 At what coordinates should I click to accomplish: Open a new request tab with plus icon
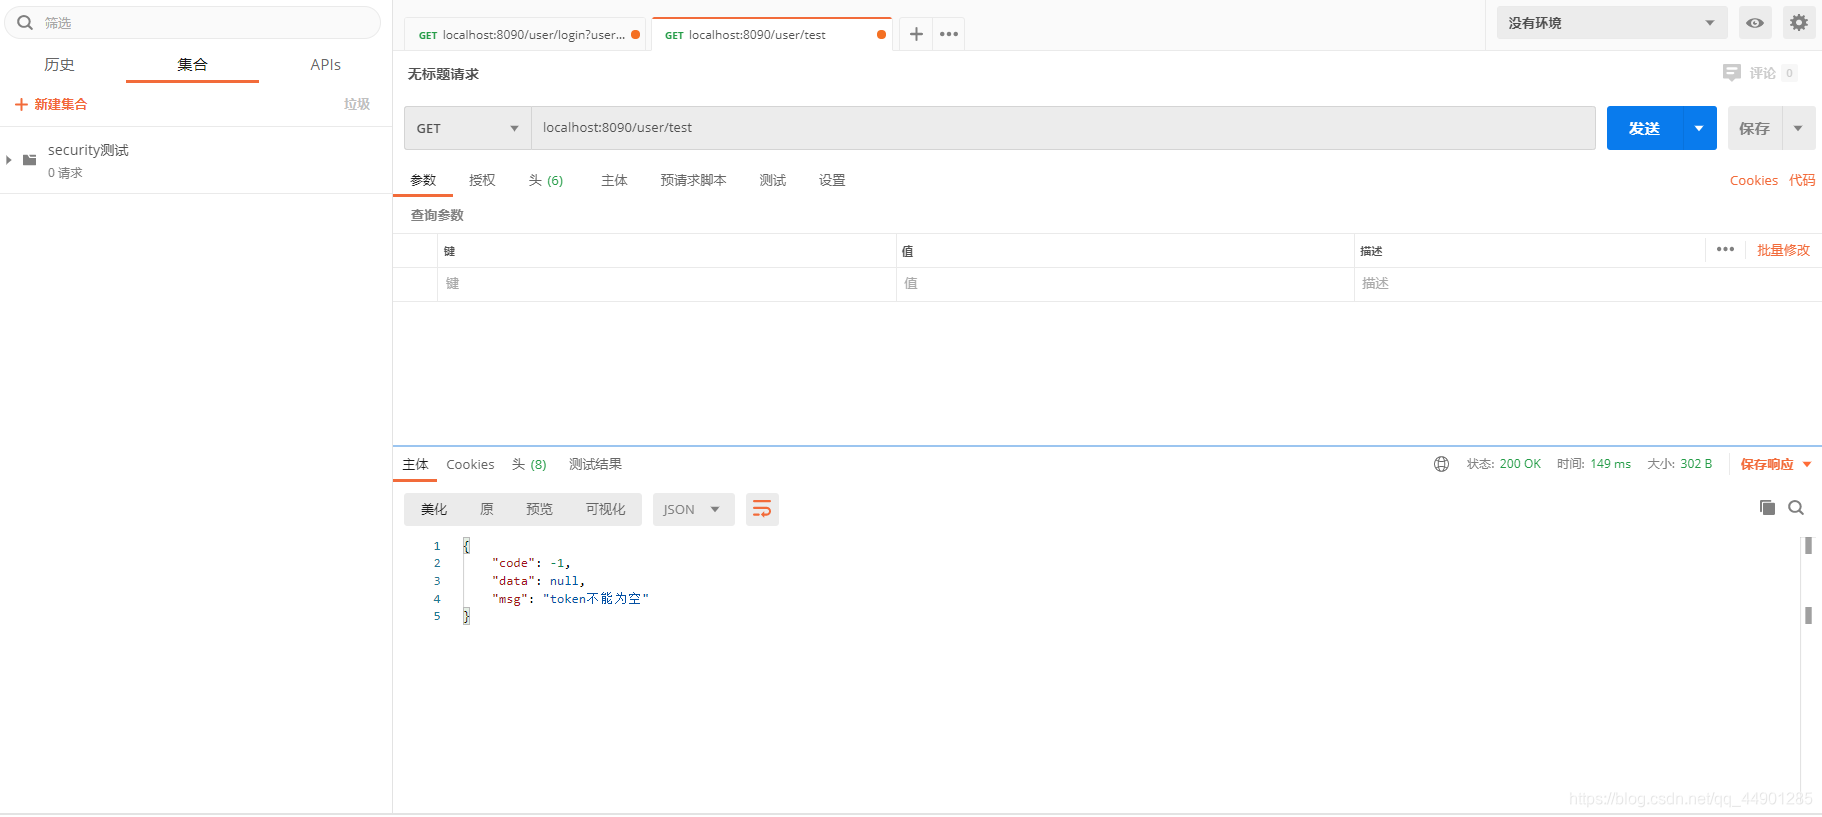tap(916, 34)
